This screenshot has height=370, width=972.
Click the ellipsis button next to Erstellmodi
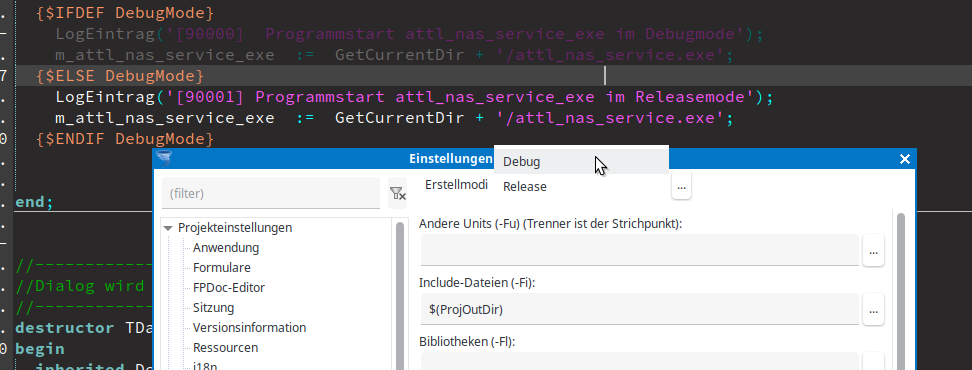pos(681,186)
